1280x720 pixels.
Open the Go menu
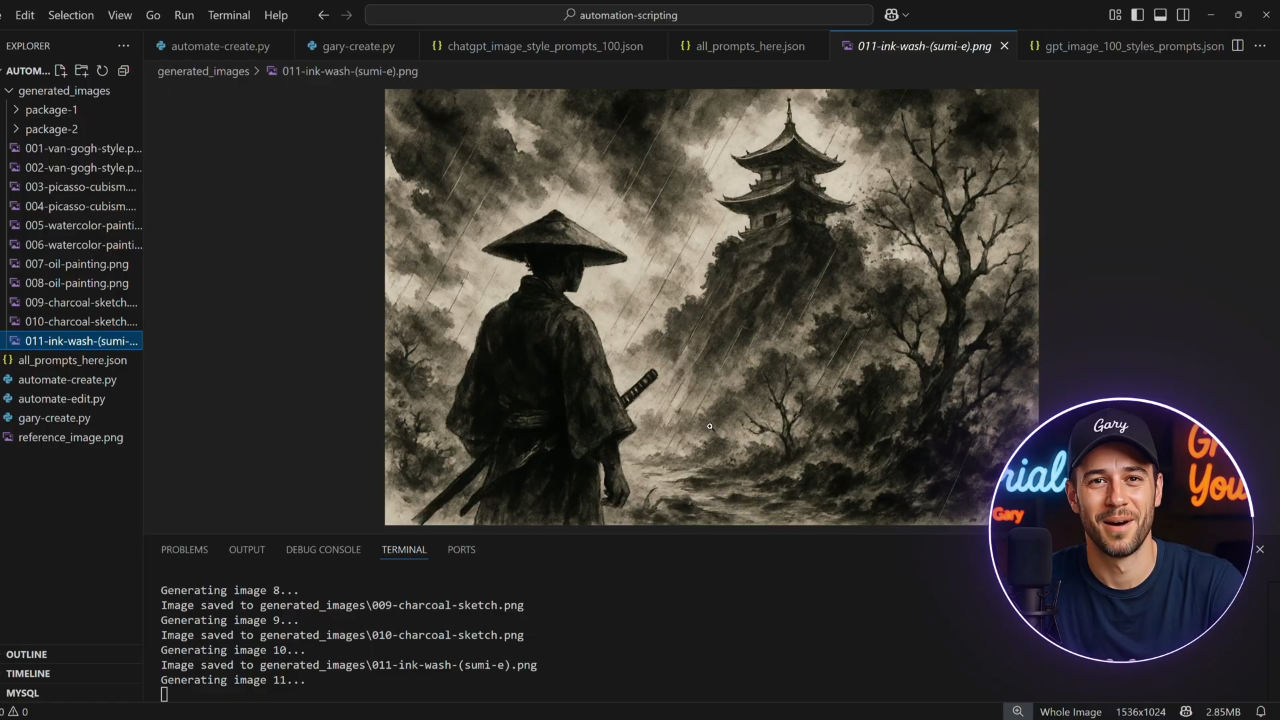pos(153,15)
